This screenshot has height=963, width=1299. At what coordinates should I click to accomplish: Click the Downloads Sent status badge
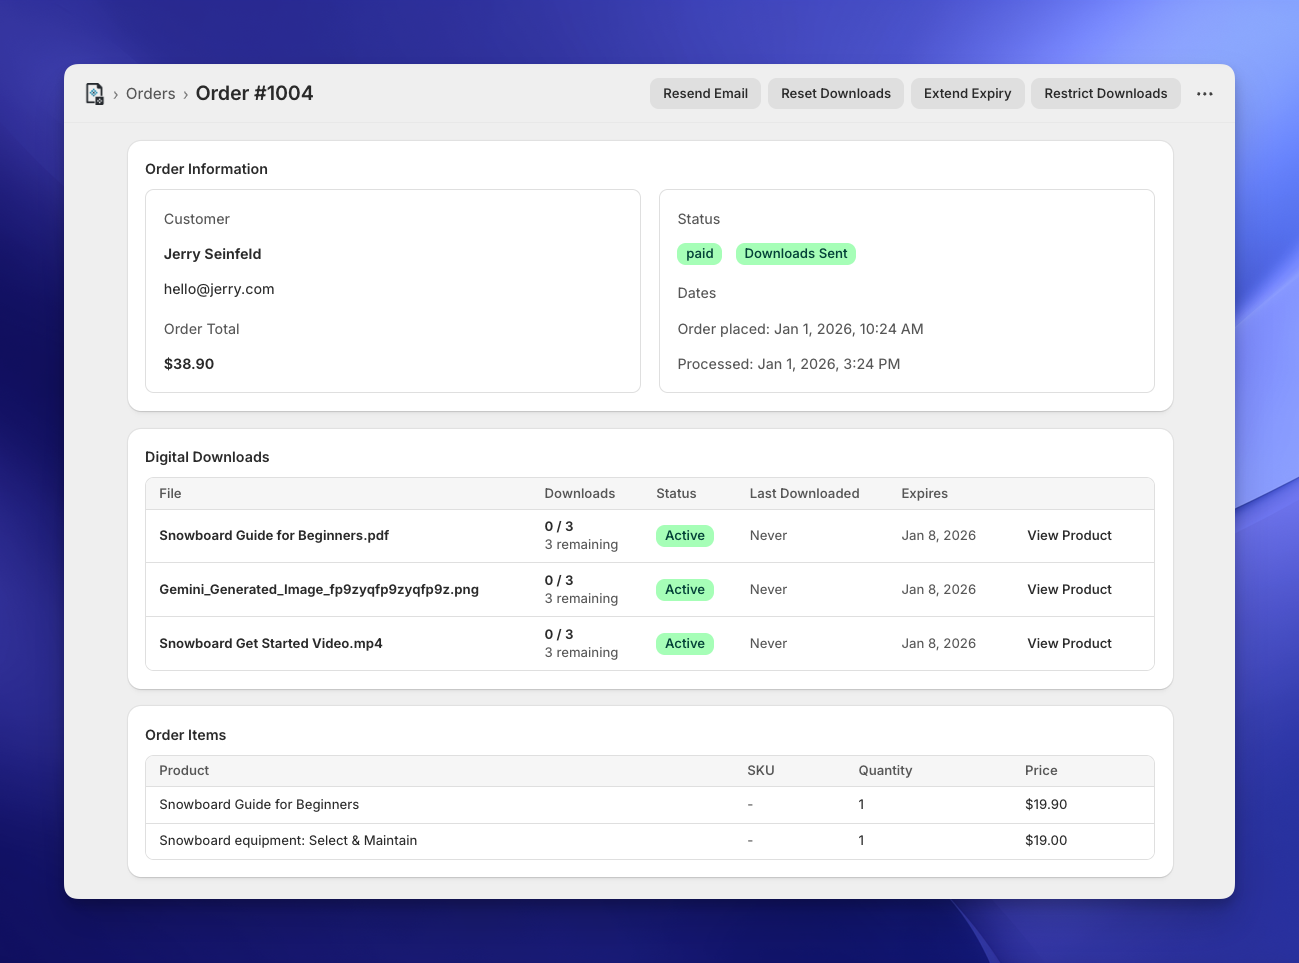point(795,254)
